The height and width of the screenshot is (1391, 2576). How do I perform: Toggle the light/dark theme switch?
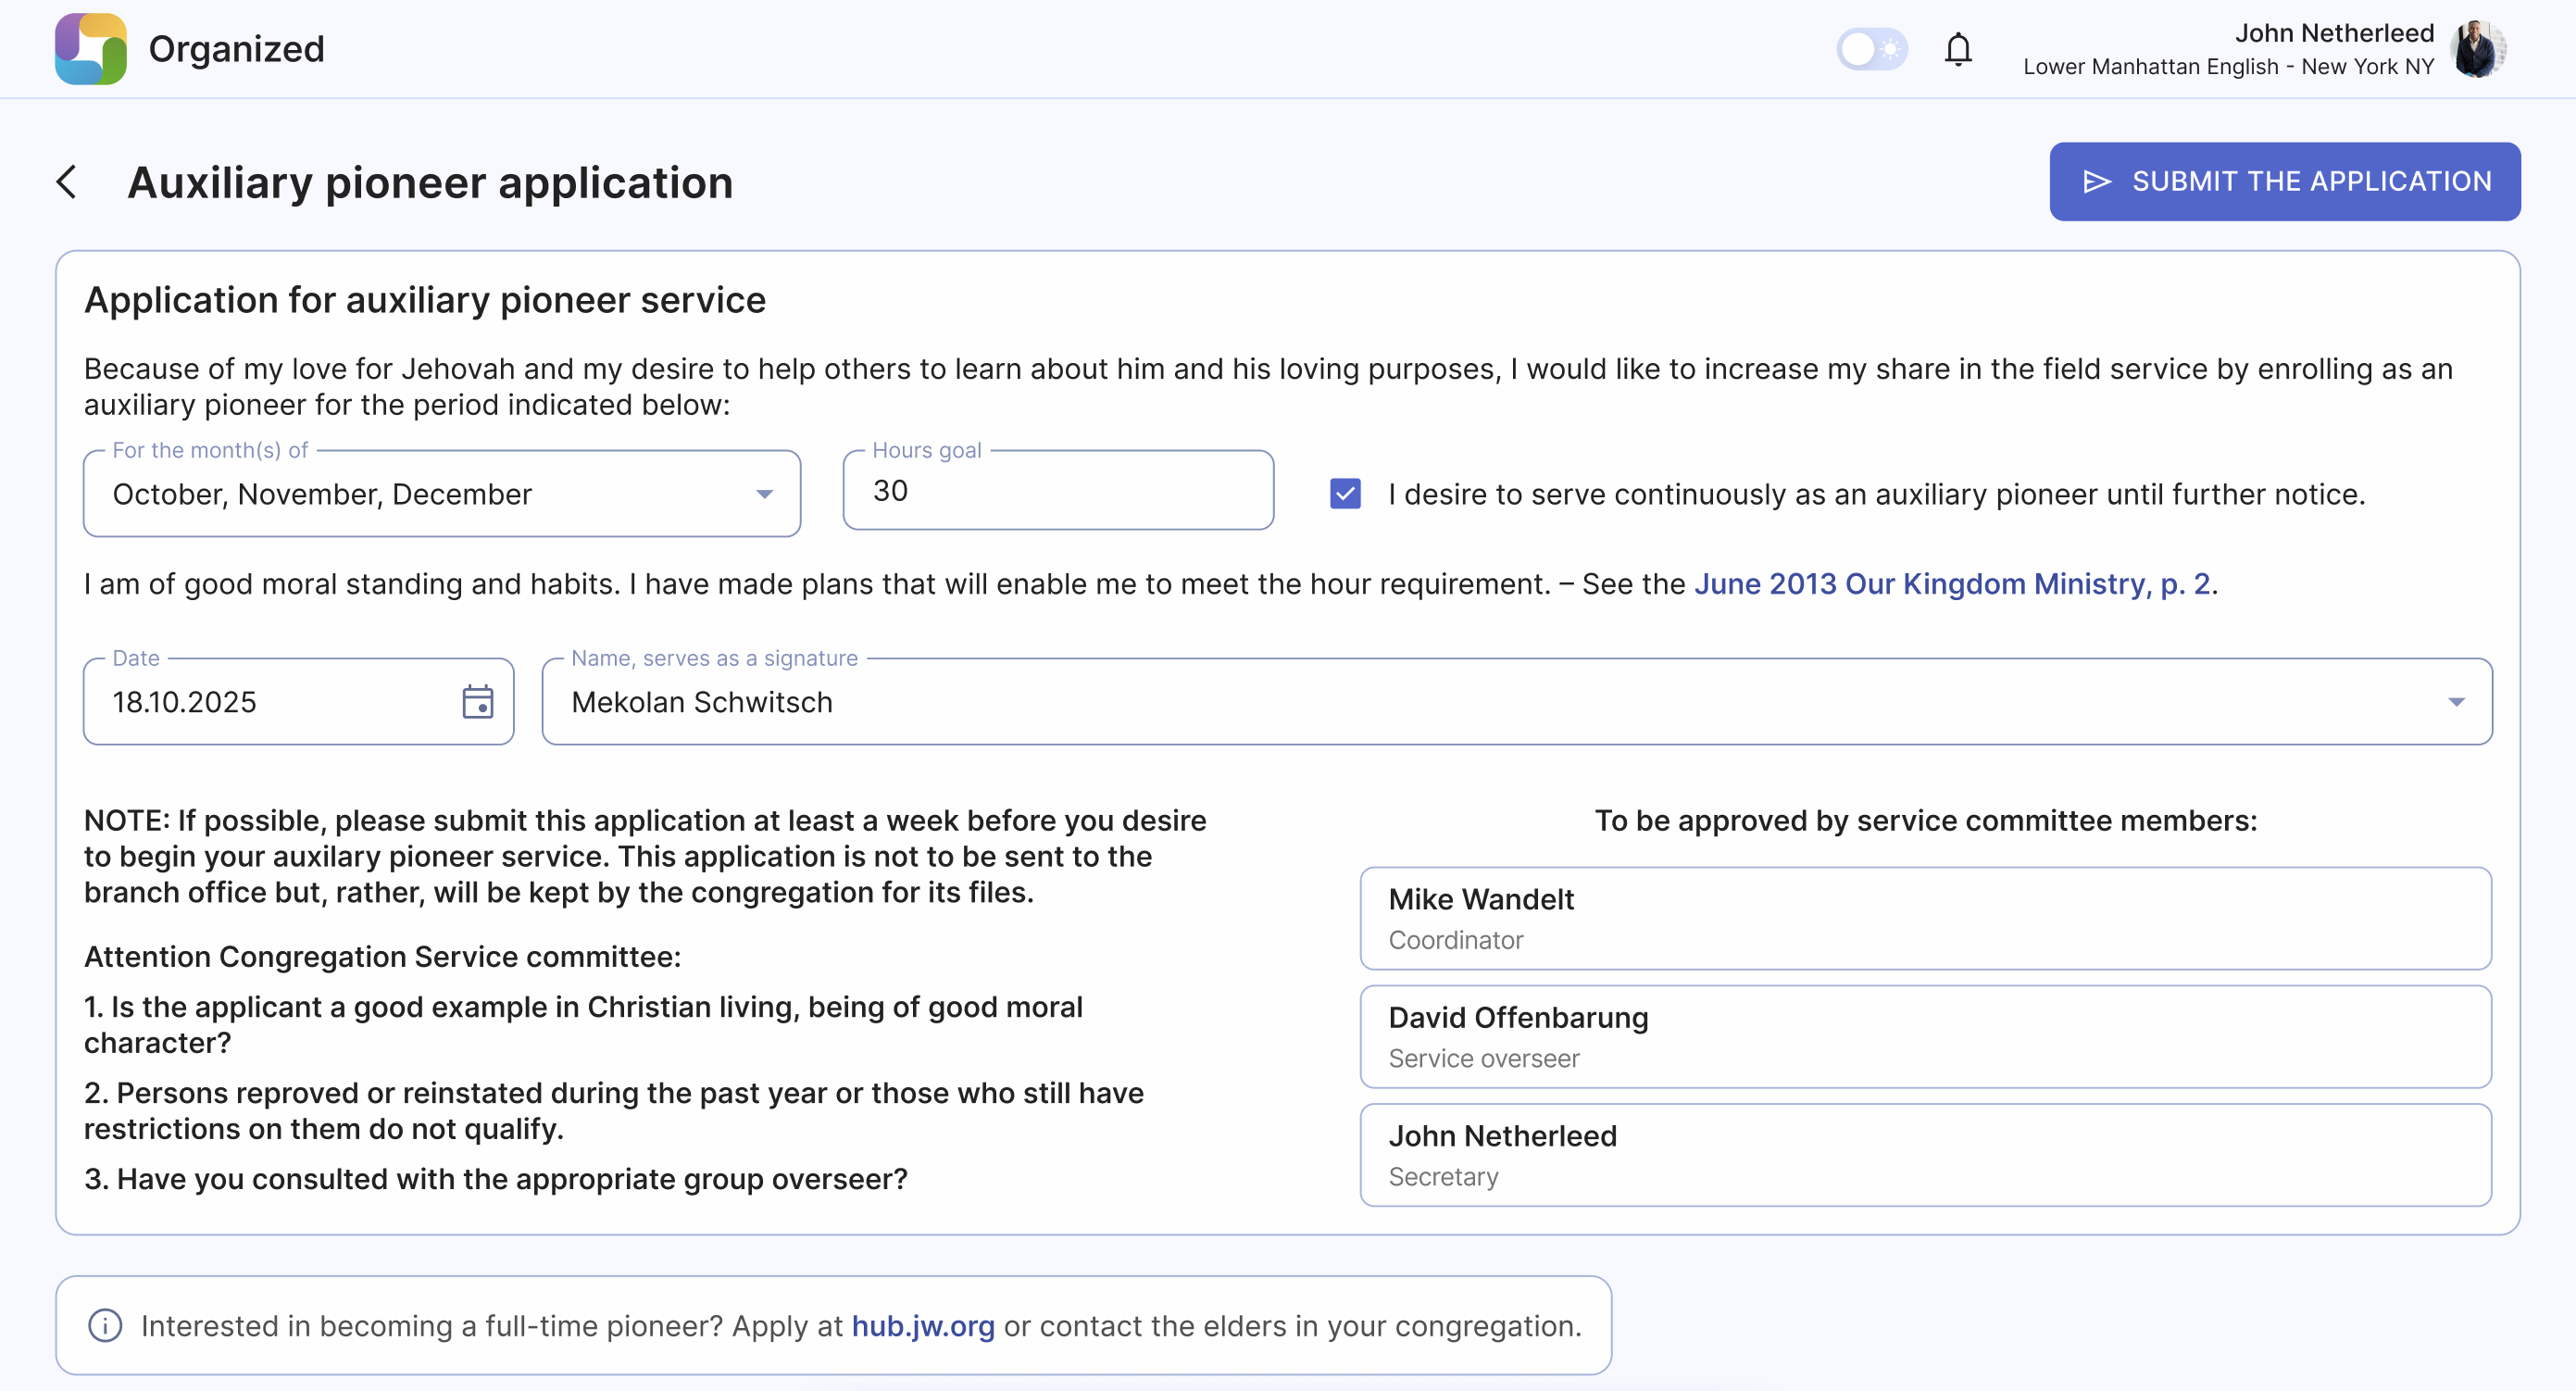pyautogui.click(x=1871, y=49)
